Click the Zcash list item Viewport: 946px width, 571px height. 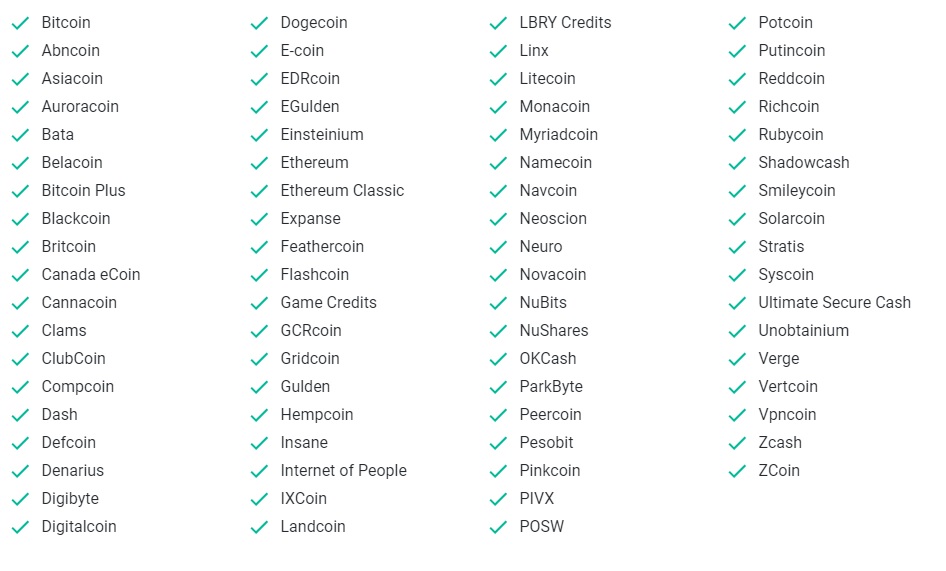pos(779,442)
